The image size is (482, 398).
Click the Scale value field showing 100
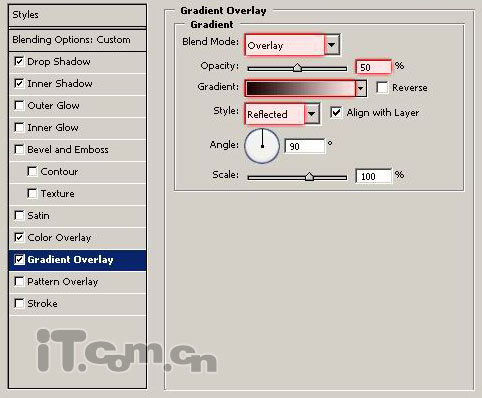[x=374, y=176]
